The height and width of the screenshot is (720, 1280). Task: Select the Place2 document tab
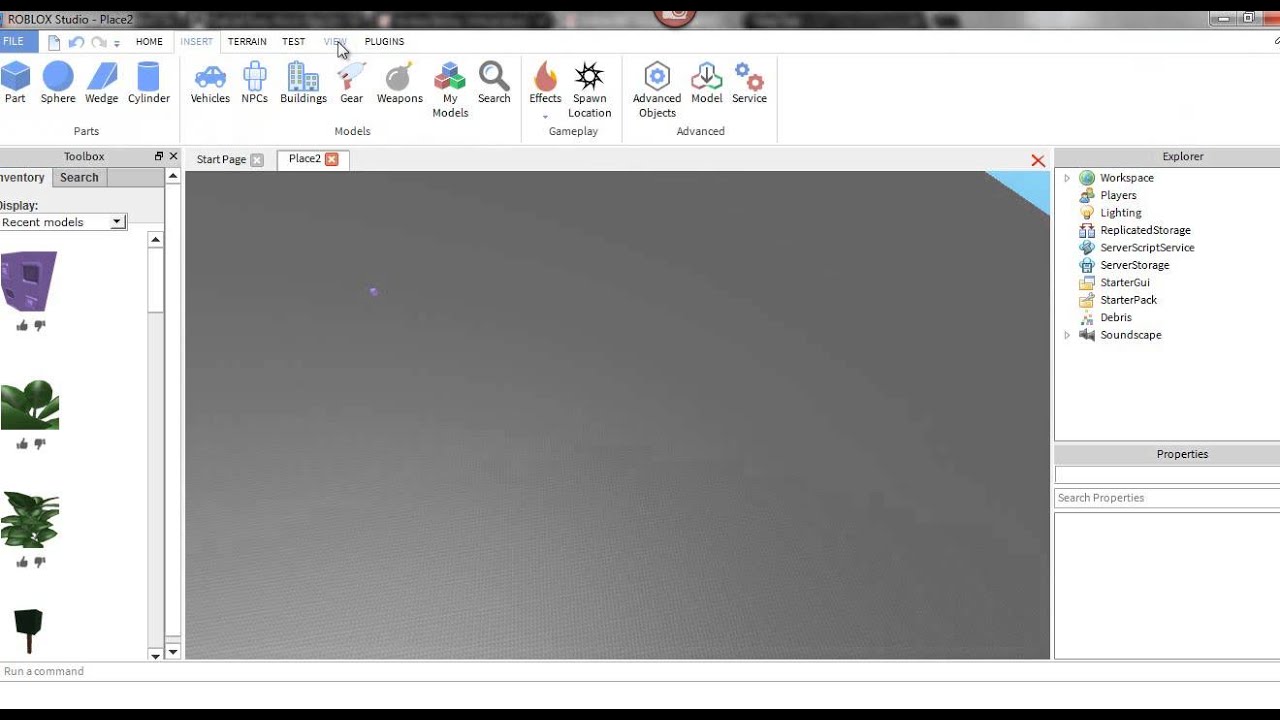[x=305, y=158]
